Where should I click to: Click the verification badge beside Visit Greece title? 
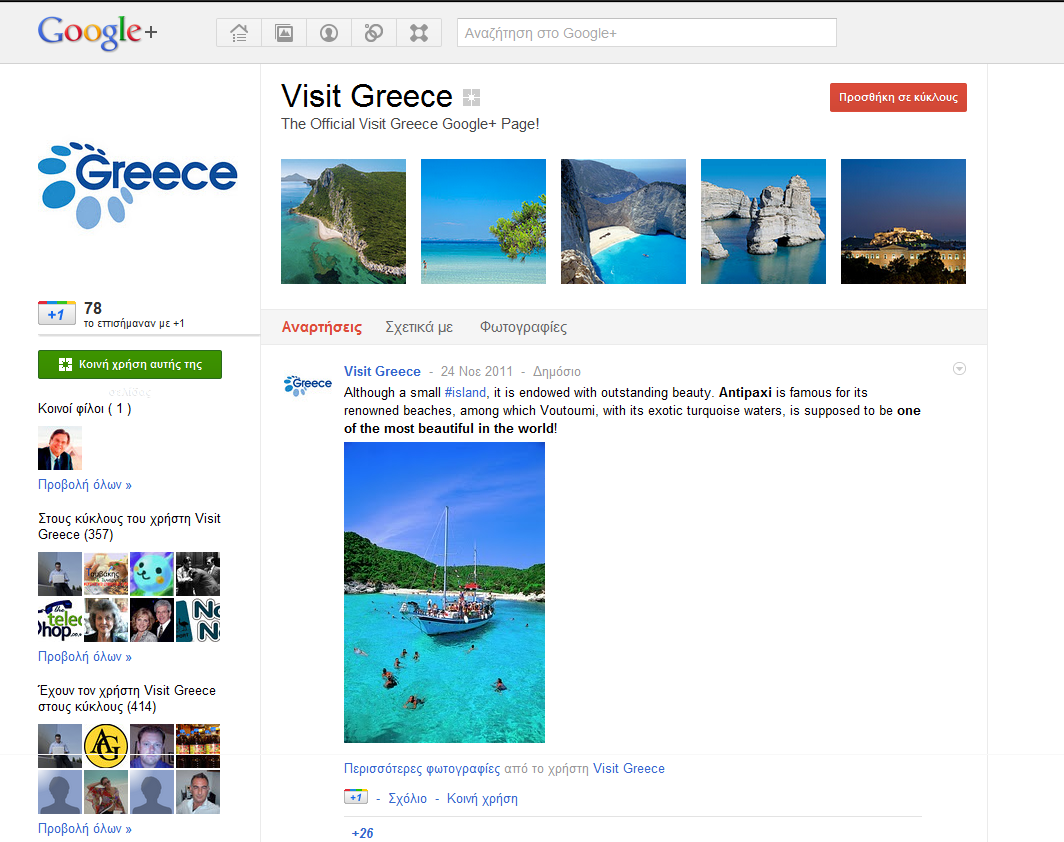pyautogui.click(x=472, y=97)
